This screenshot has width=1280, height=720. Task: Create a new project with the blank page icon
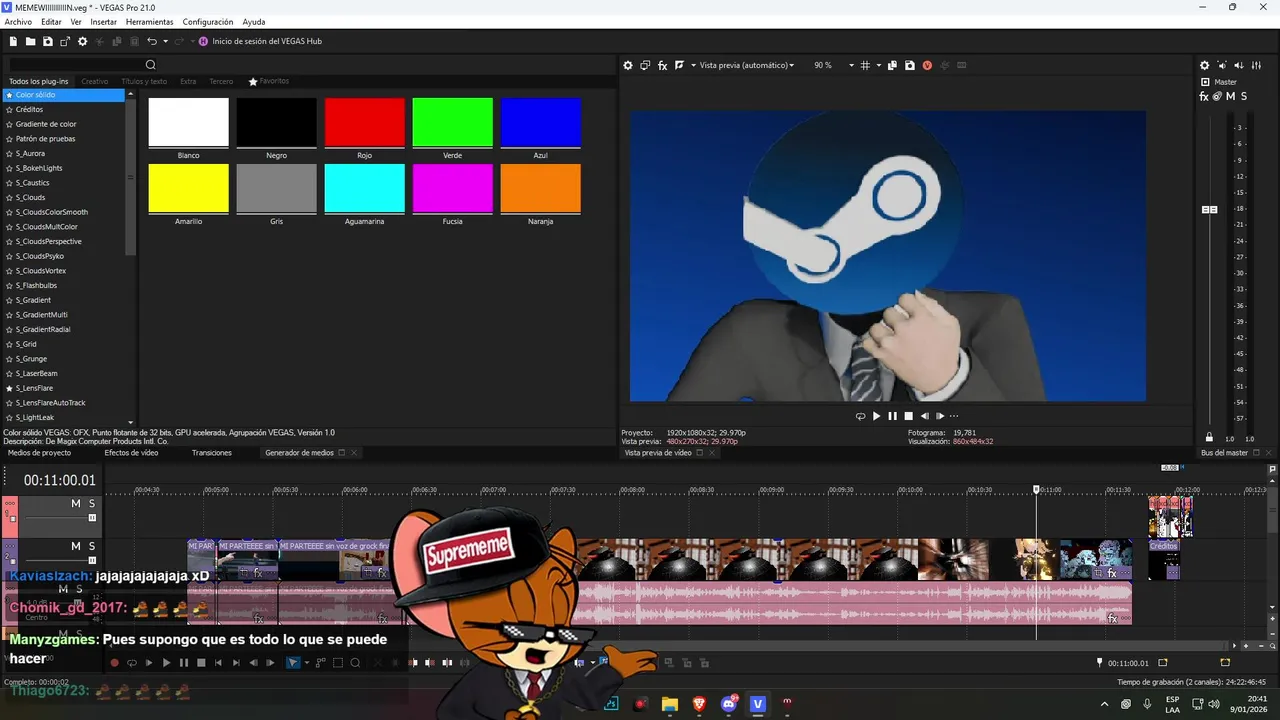coord(14,41)
